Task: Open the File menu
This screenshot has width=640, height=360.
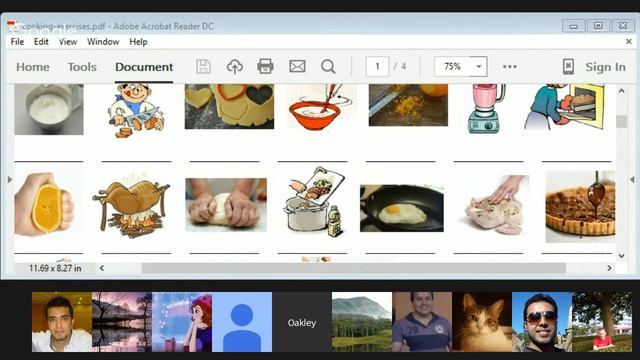Action: [17, 42]
